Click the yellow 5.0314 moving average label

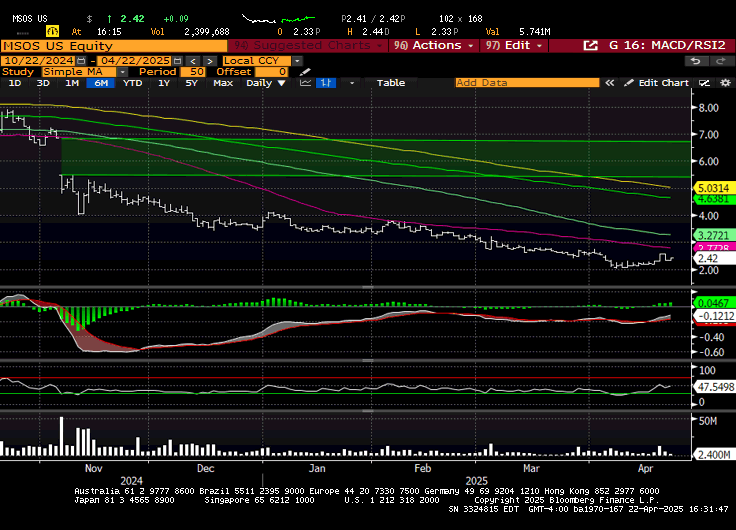pos(713,188)
